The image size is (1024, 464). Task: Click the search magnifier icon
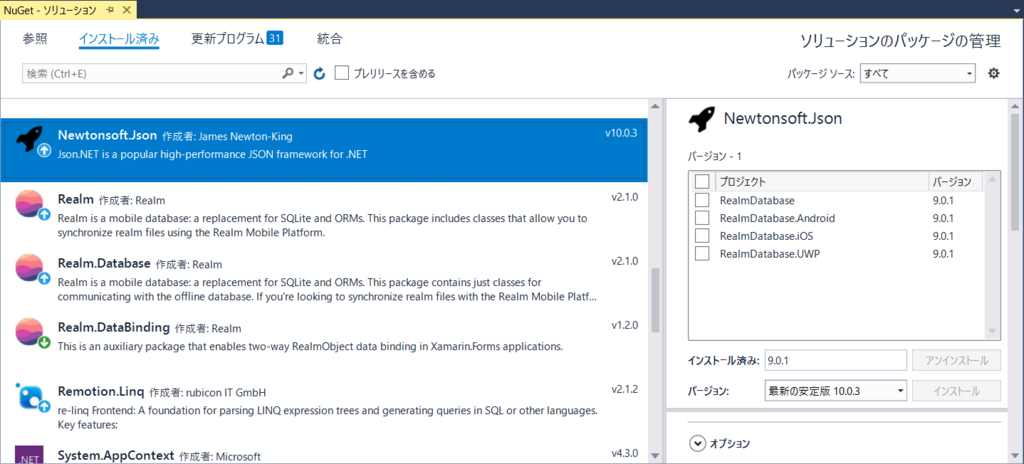(x=288, y=73)
